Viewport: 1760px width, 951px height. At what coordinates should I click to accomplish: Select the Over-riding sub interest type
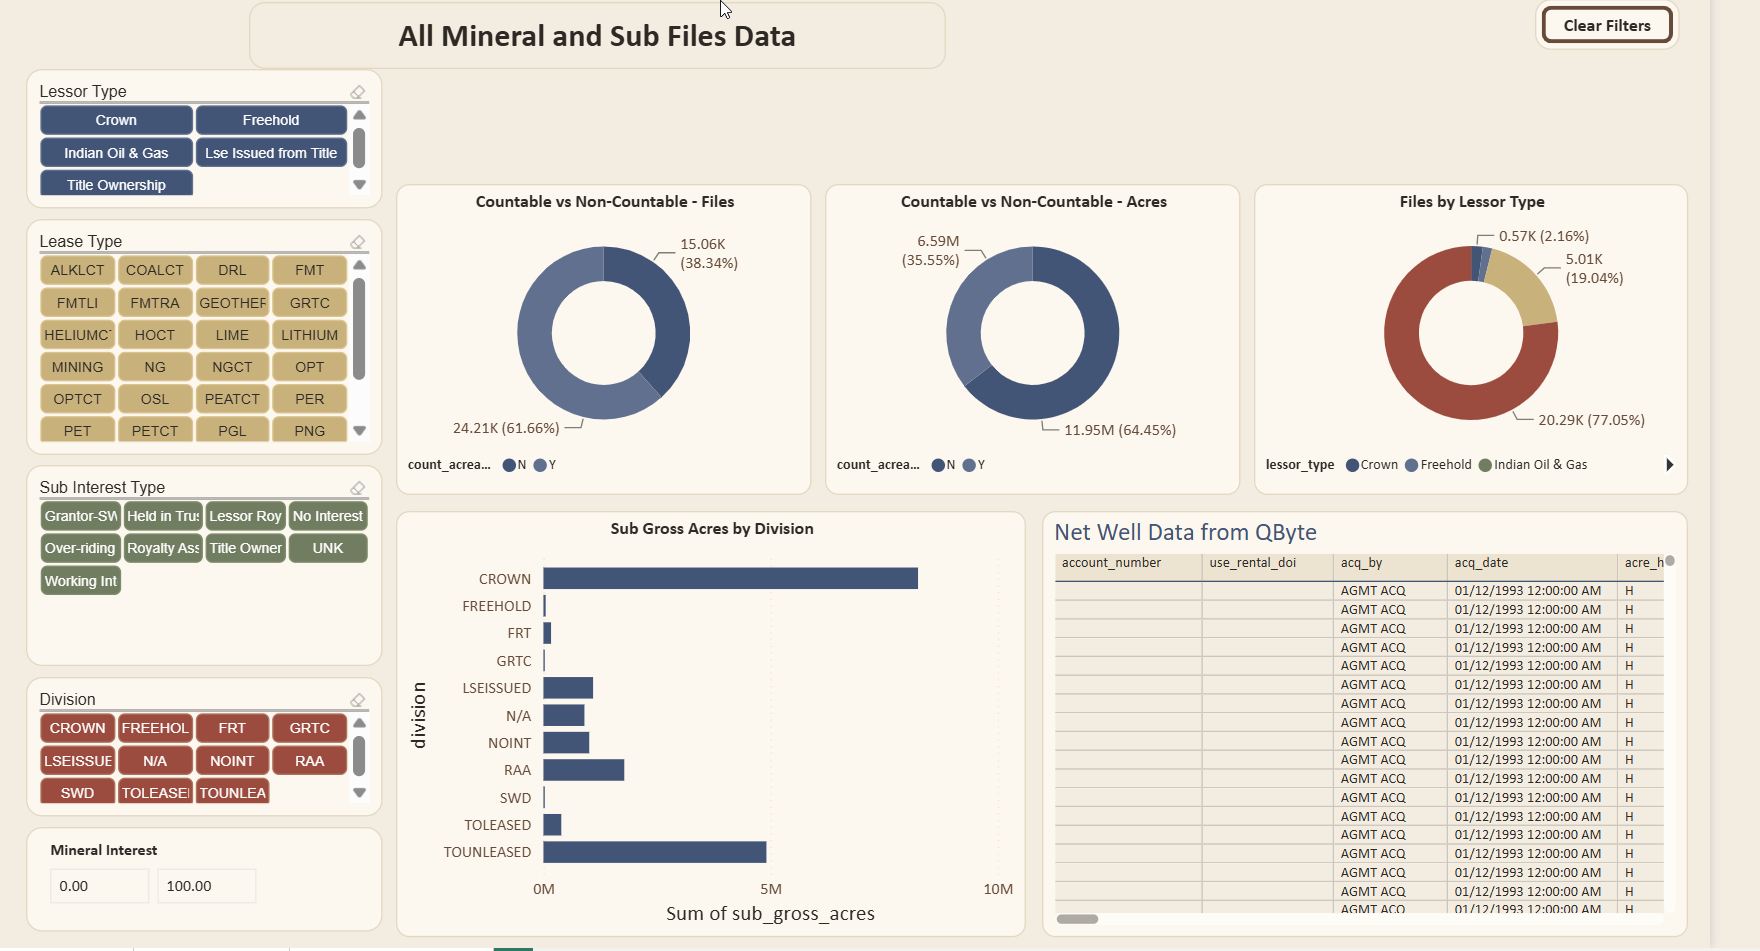coord(80,548)
